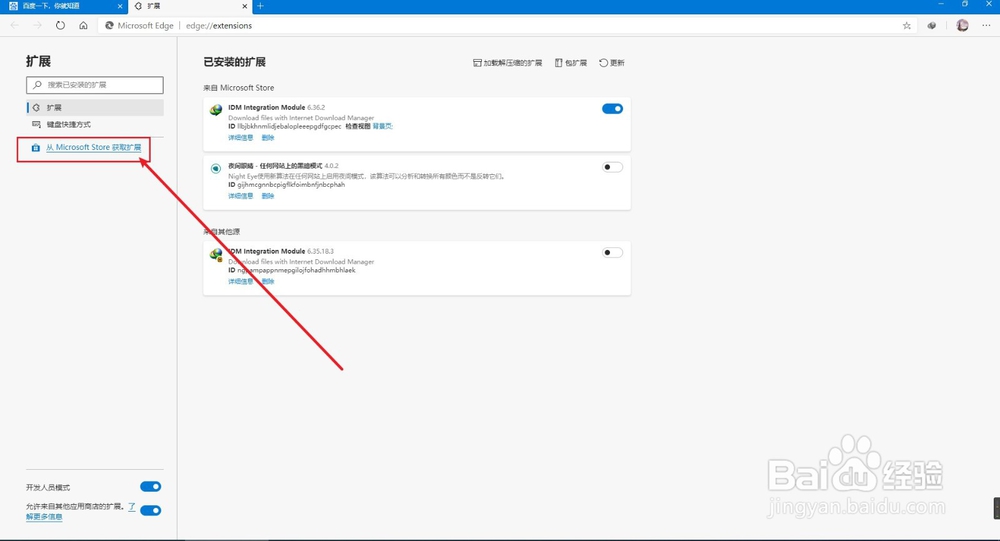1000x541 pixels.
Task: Open the collections icon in toolbar
Action: (x=932, y=26)
